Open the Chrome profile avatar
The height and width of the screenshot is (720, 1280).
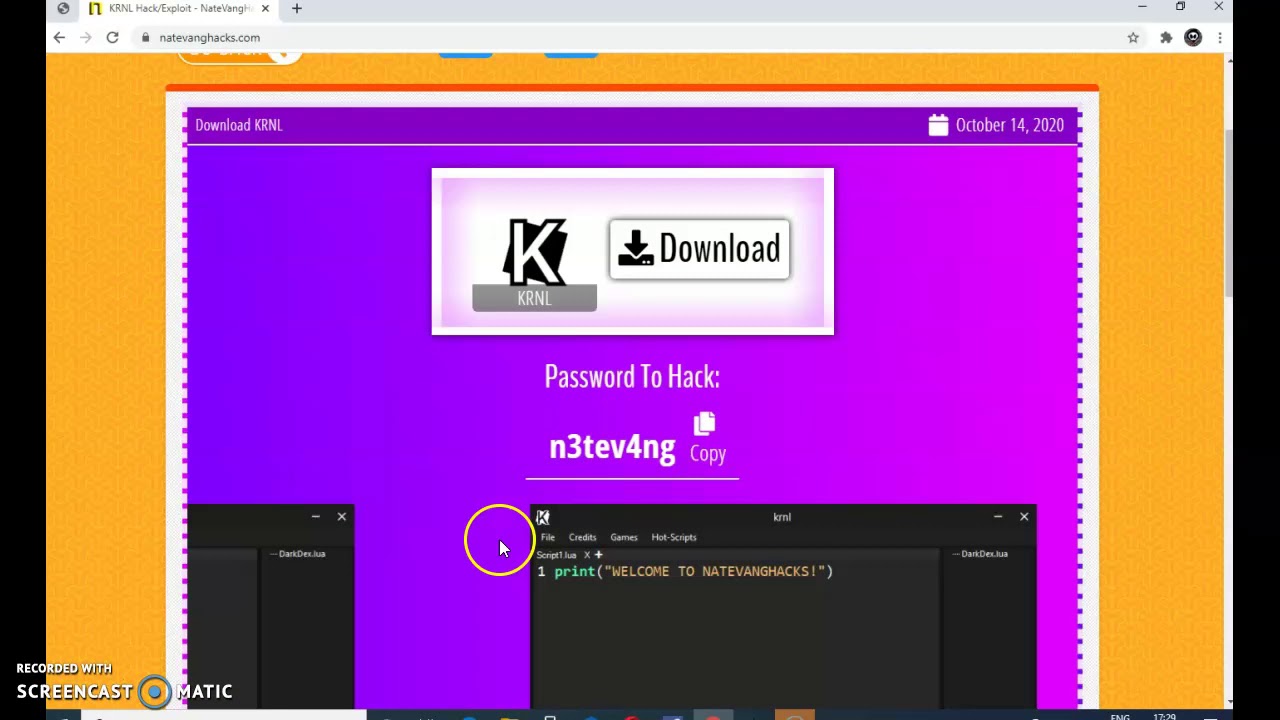tap(1193, 37)
